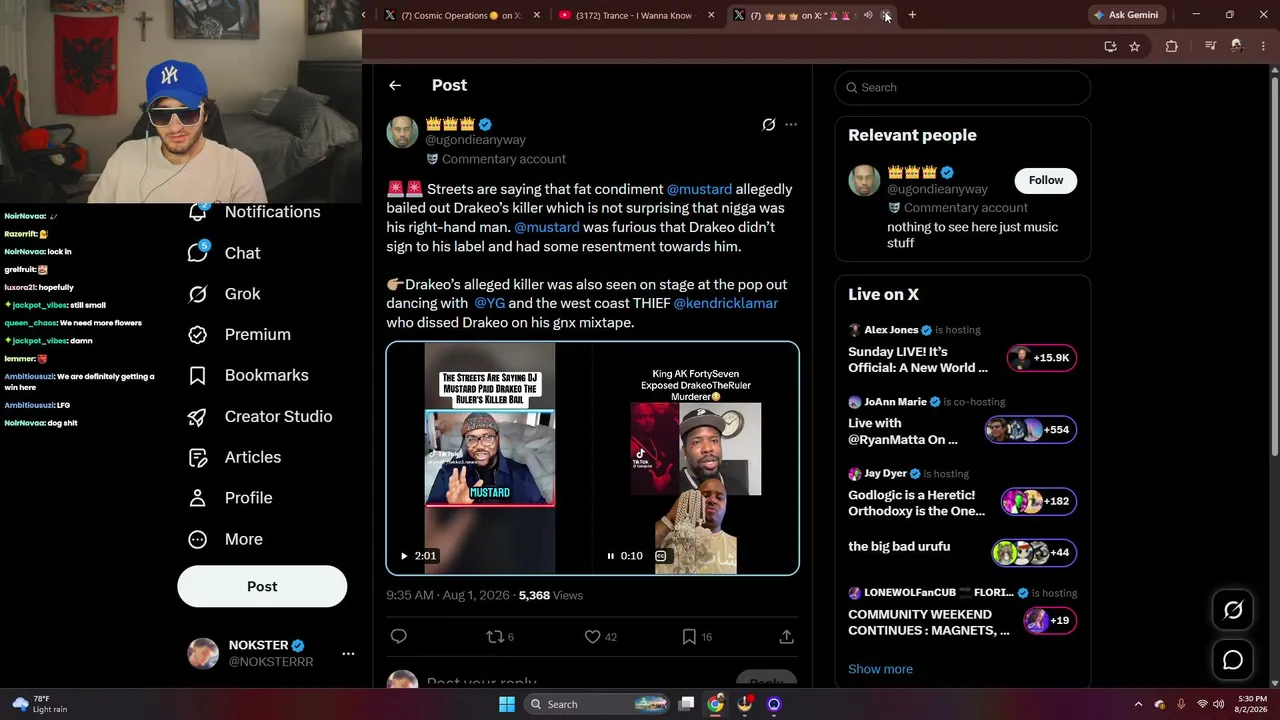Open Profile in the X sidebar
1280x720 pixels.
pos(230,498)
